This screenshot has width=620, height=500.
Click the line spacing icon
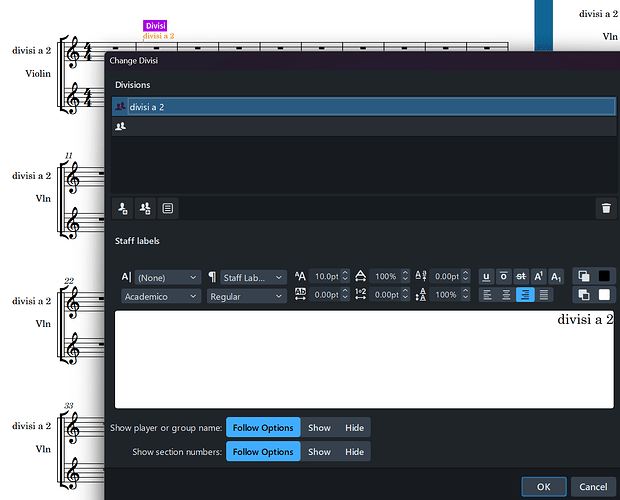pyautogui.click(x=421, y=294)
